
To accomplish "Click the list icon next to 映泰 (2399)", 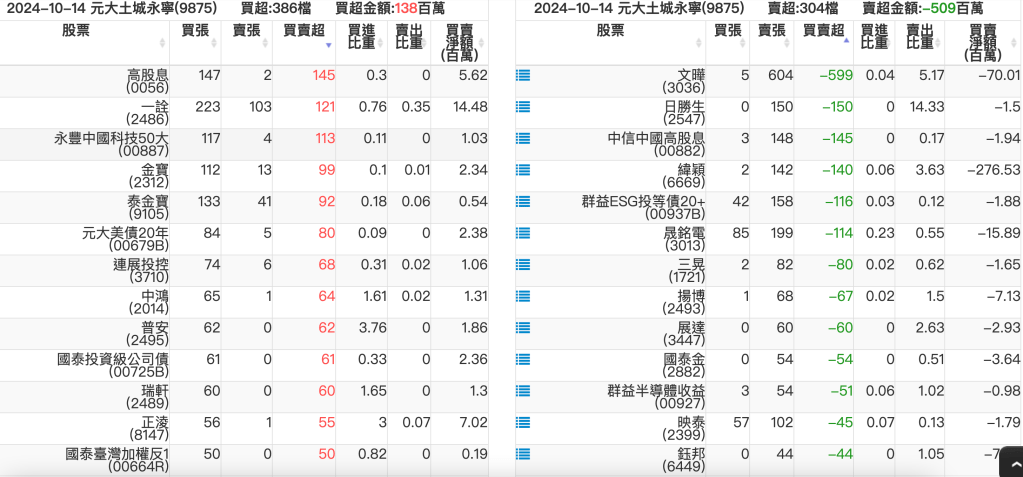I will [522, 423].
